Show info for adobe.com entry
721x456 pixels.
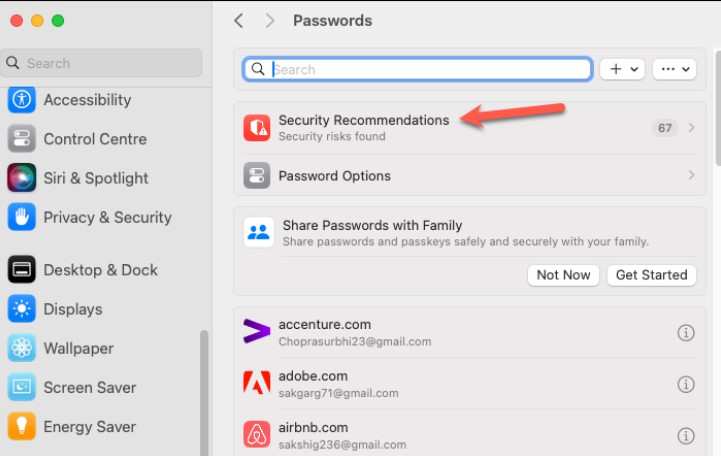pyautogui.click(x=686, y=384)
